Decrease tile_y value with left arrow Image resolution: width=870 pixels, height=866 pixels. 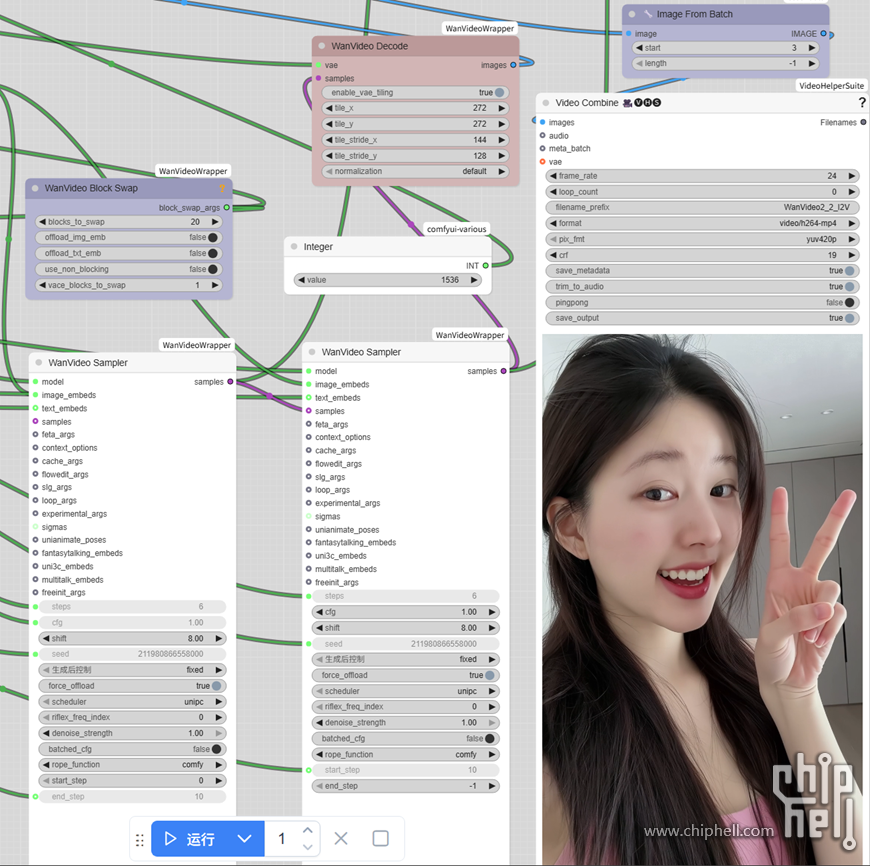pos(329,124)
